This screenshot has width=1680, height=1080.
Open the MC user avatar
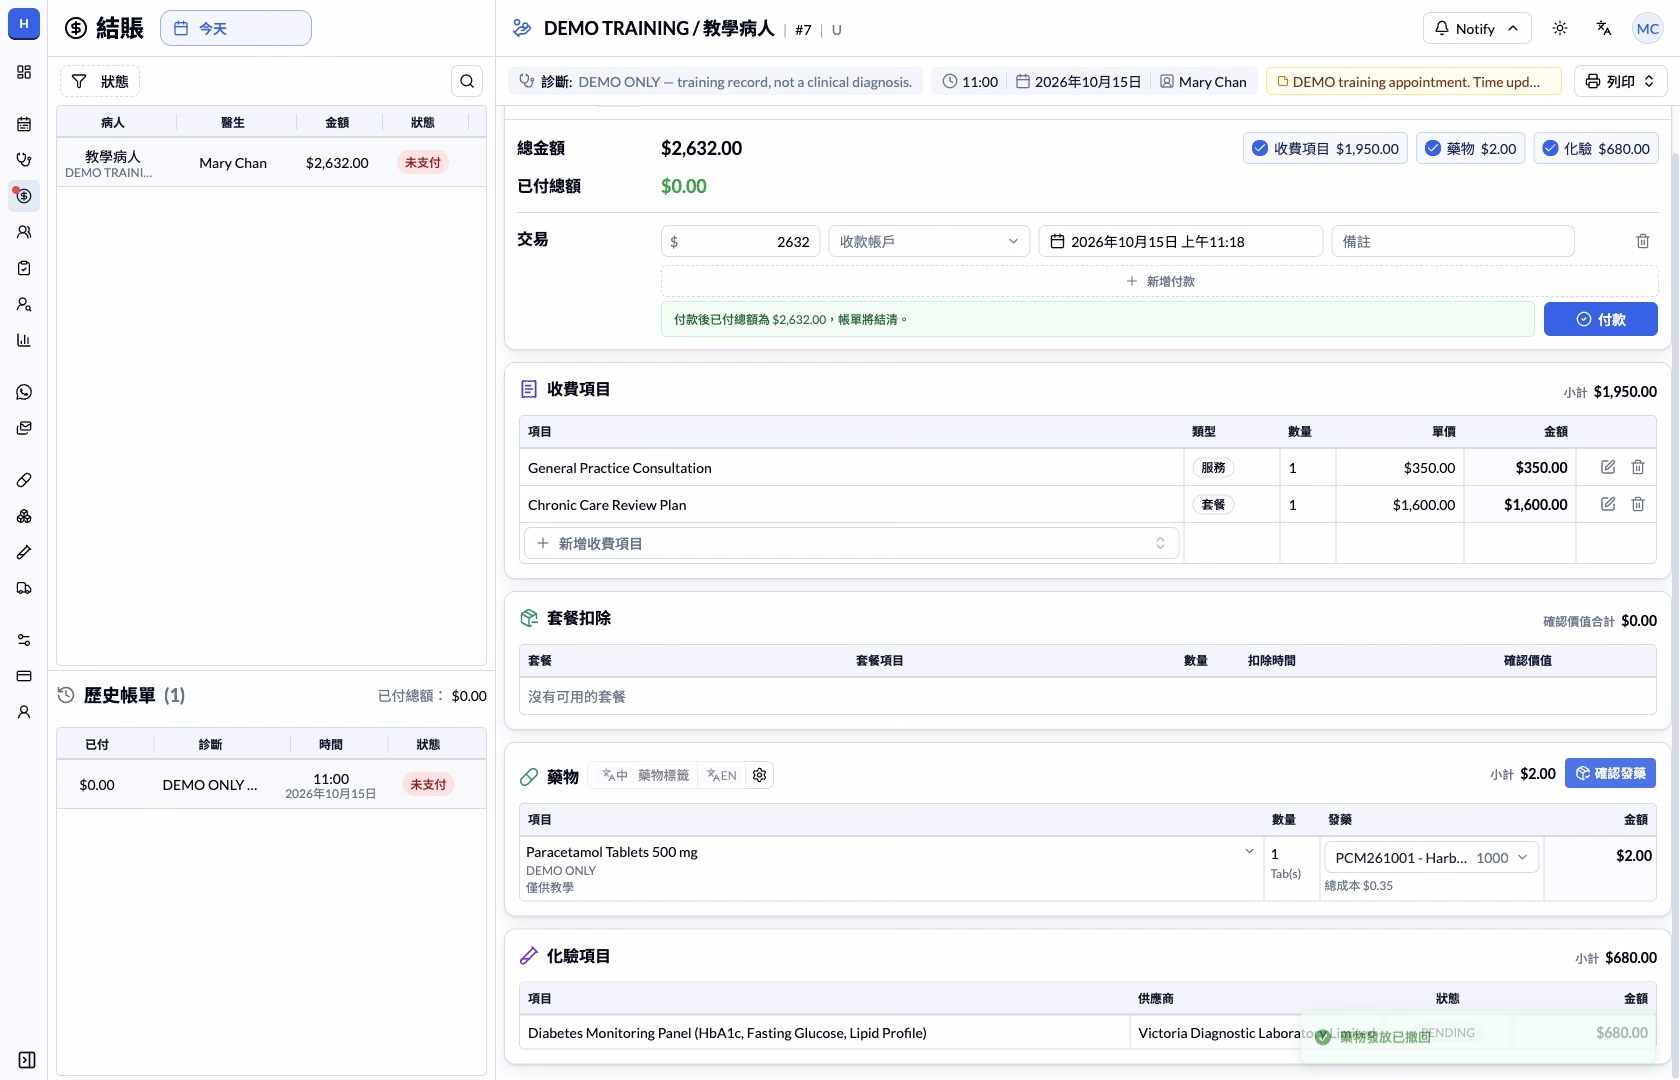click(1648, 28)
